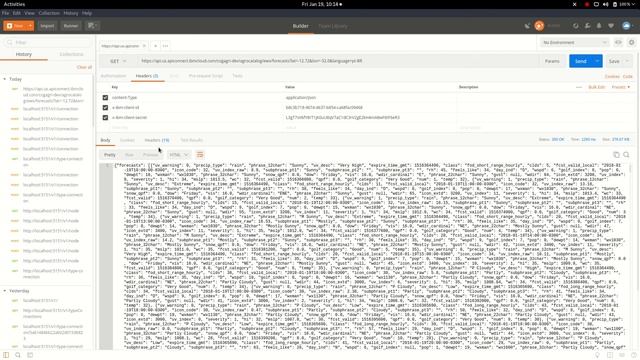
Task: Select the response Body tab
Action: tap(105, 140)
